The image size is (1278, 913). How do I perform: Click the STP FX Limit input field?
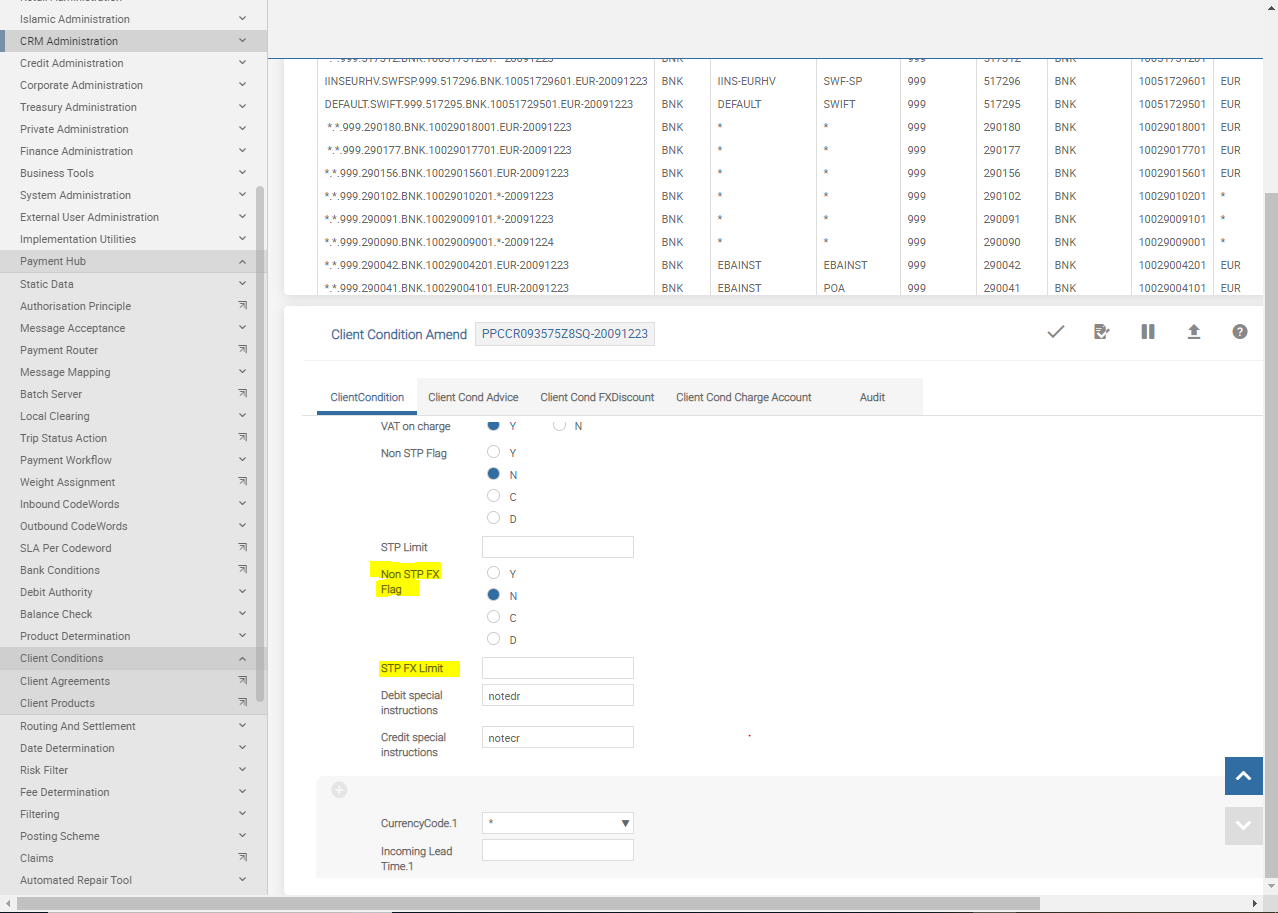tap(557, 668)
